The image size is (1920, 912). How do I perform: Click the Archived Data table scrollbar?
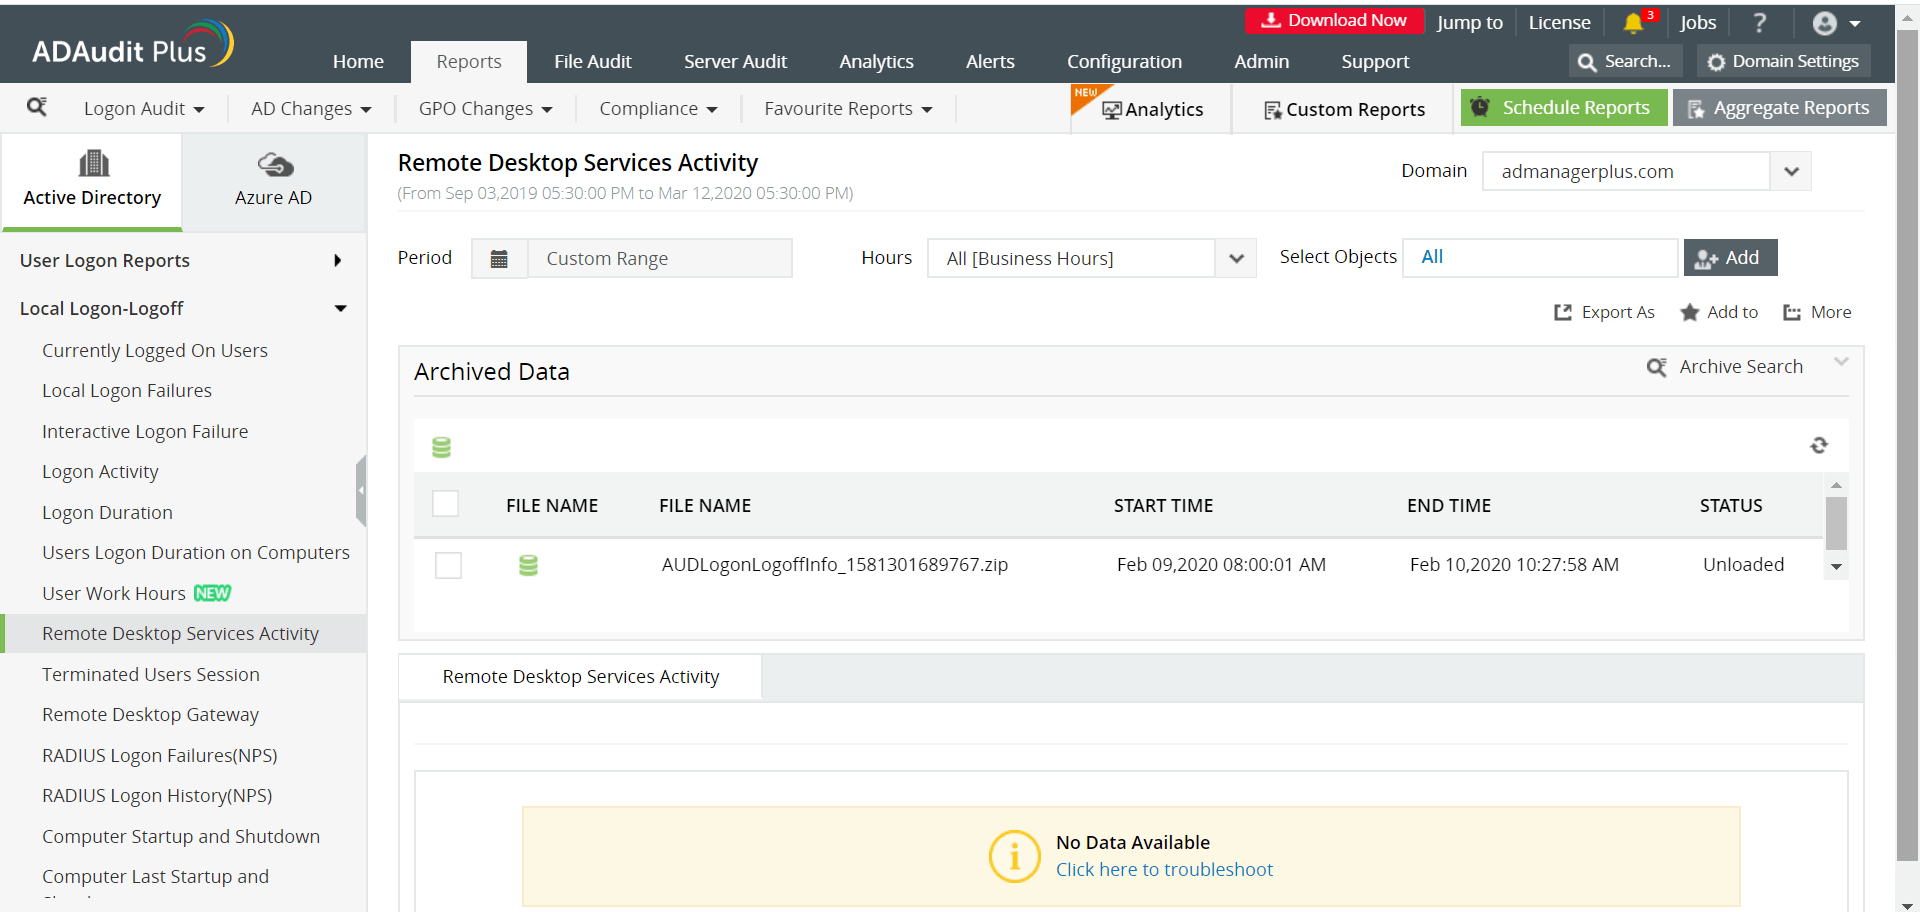(1836, 526)
